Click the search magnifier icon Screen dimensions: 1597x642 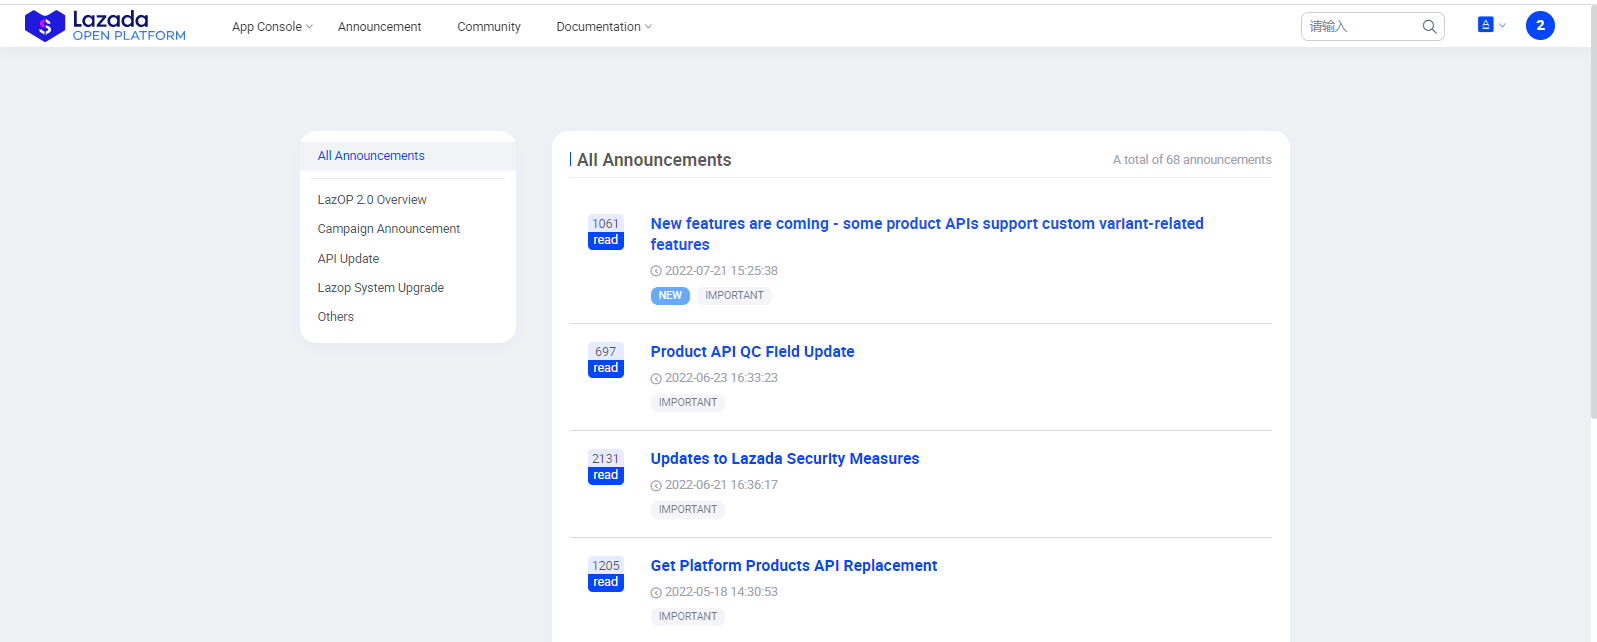tap(1429, 27)
